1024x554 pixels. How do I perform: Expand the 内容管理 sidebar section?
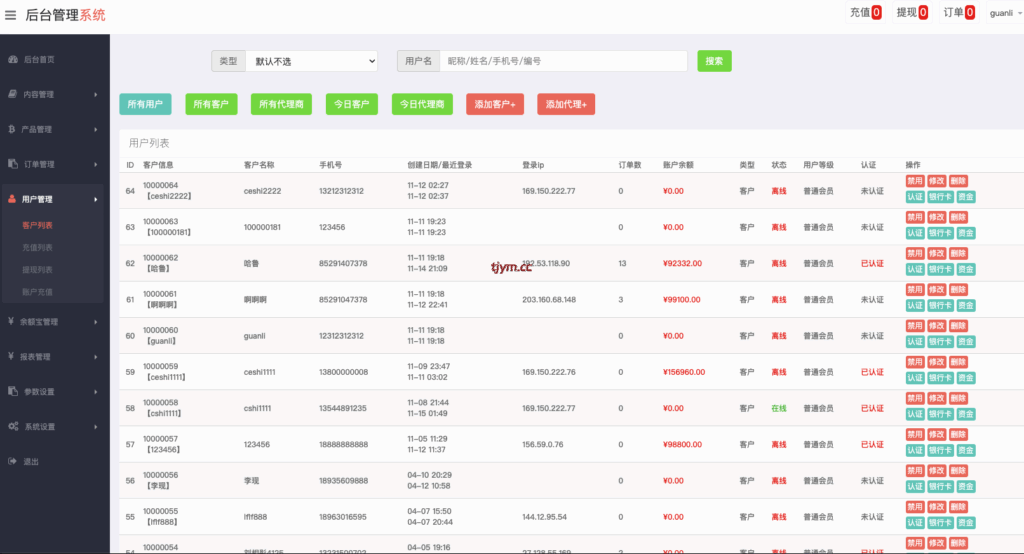click(54, 95)
